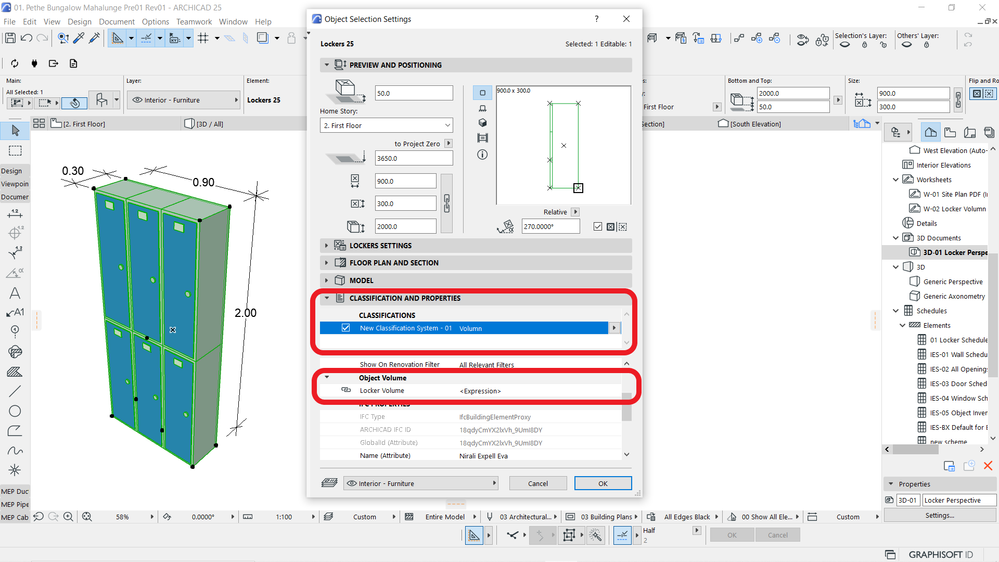Select the Arrow tool in the toolbox
This screenshot has width=999, height=562.
[15, 131]
